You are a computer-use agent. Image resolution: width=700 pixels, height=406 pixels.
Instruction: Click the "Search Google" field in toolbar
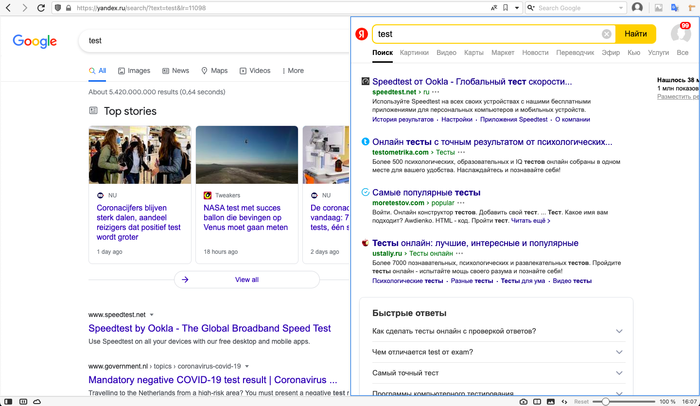(x=578, y=7)
